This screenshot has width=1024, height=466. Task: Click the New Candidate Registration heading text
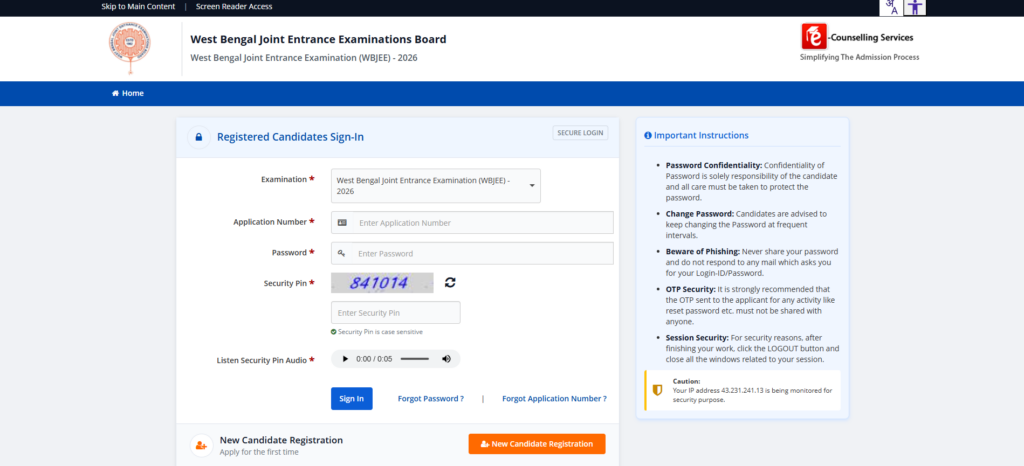(x=281, y=440)
